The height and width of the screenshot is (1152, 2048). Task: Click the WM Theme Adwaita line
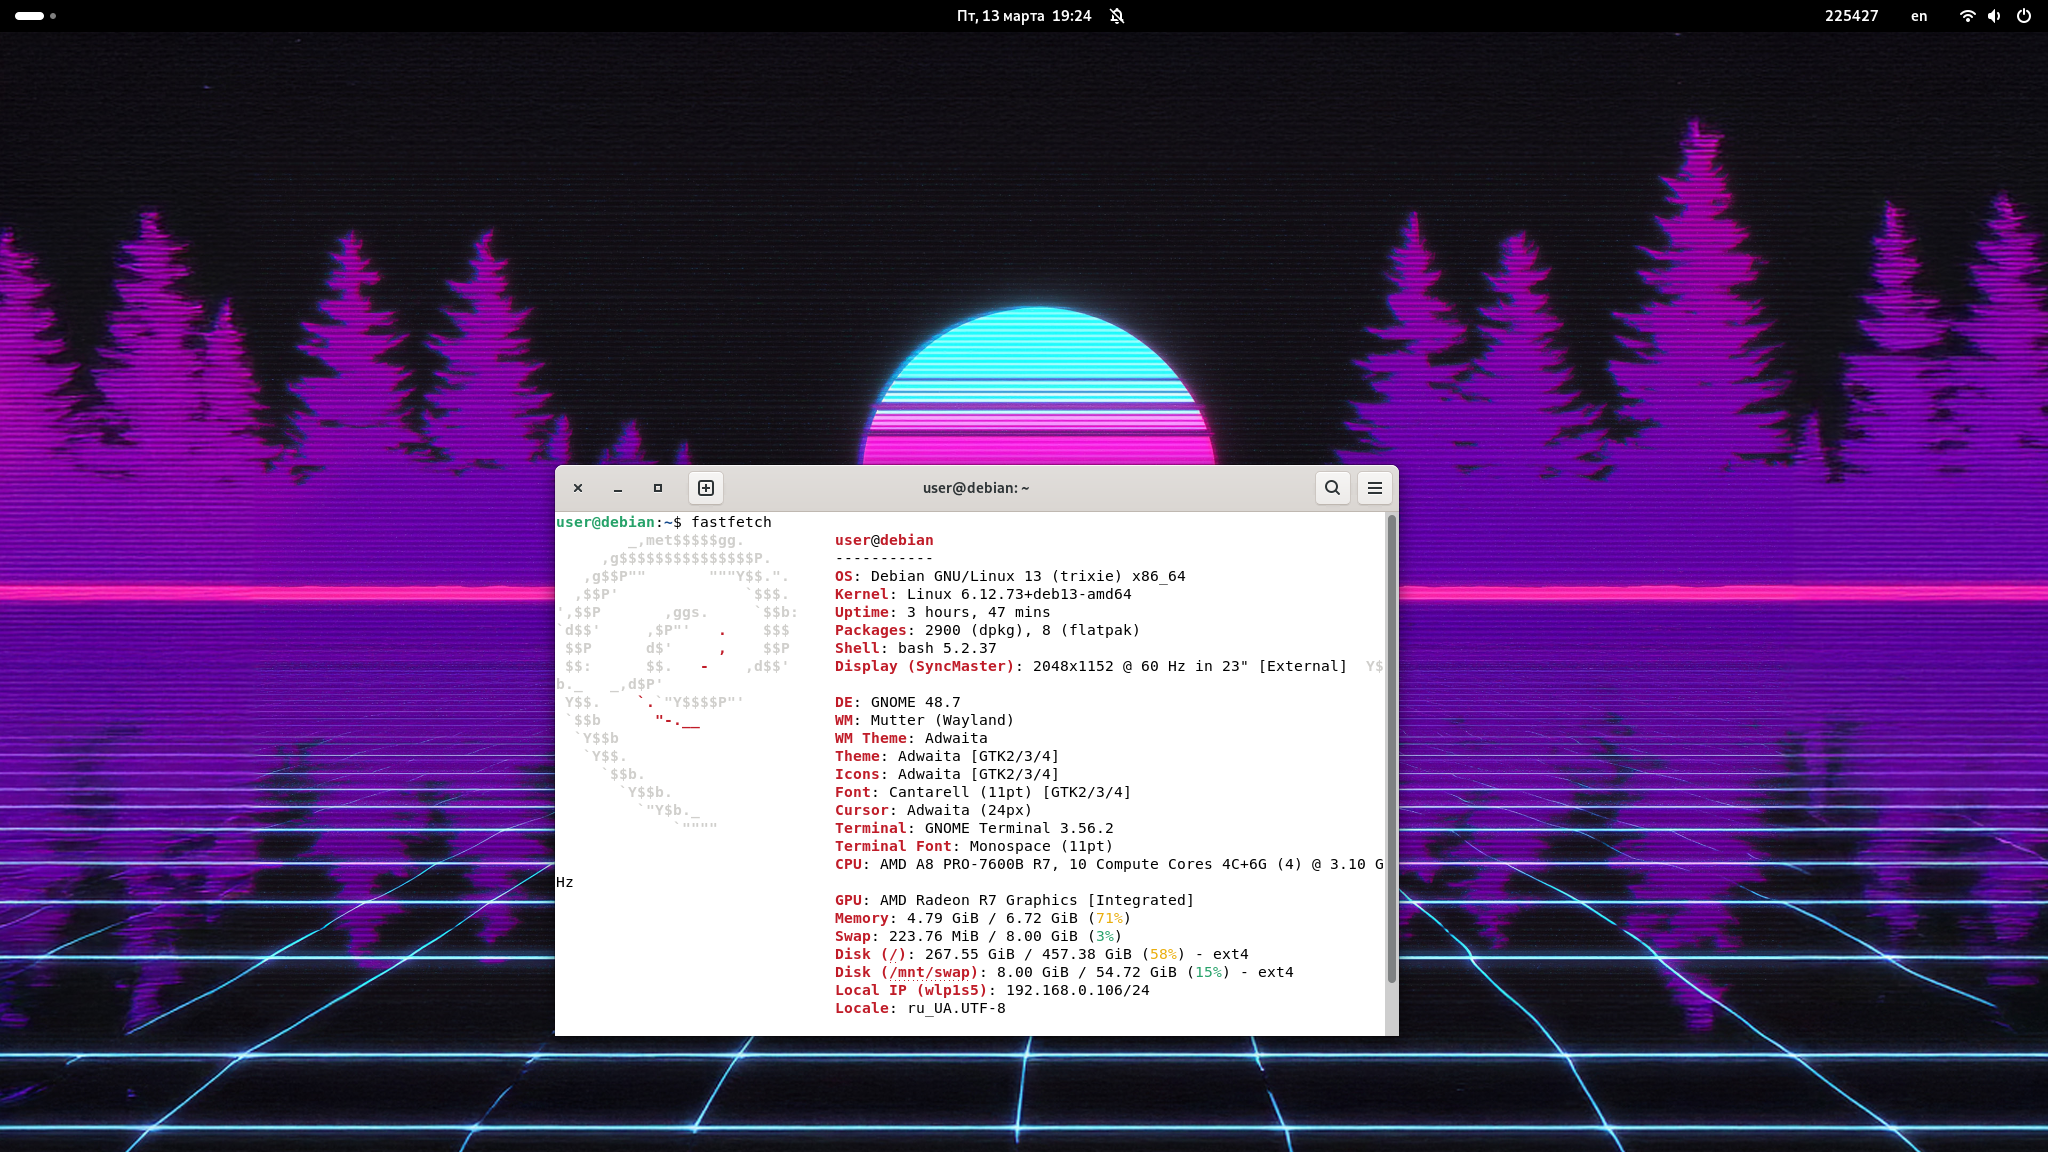coord(911,738)
